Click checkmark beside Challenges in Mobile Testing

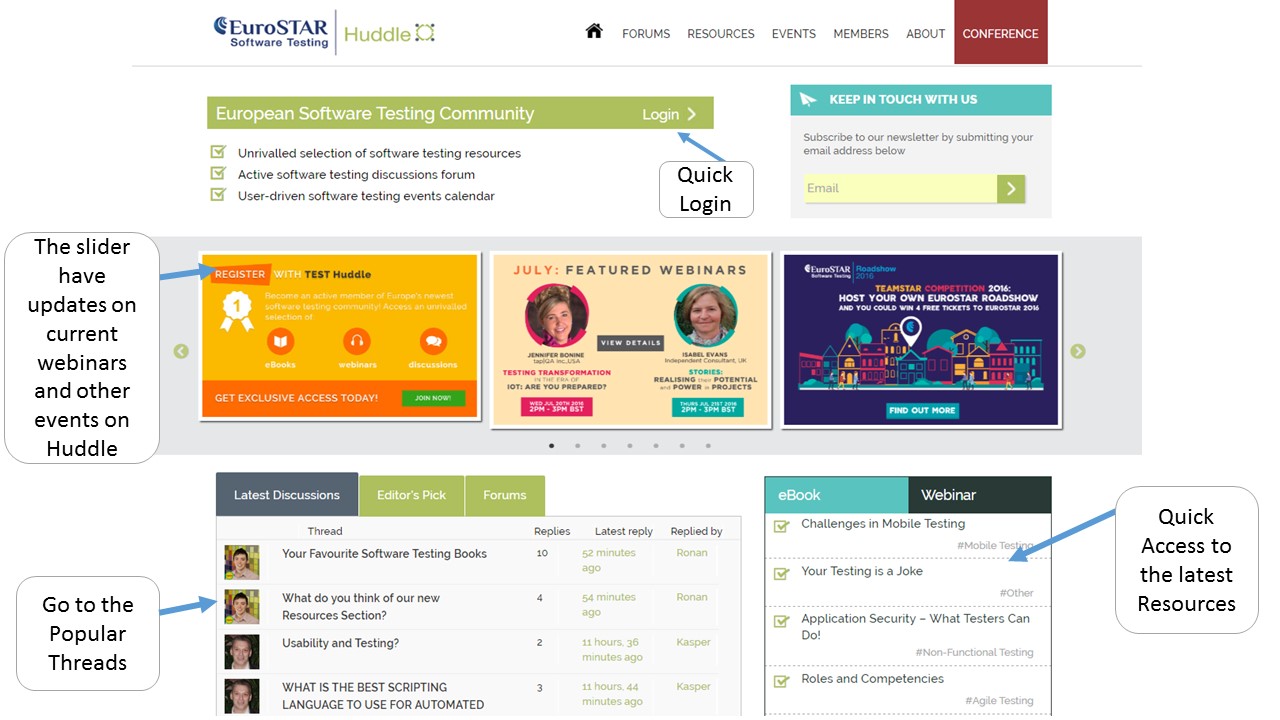click(x=782, y=525)
